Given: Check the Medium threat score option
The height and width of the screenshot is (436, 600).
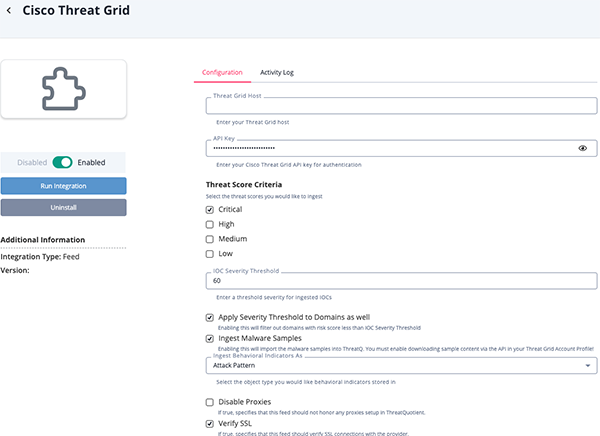Looking at the screenshot, I should pyautogui.click(x=210, y=240).
